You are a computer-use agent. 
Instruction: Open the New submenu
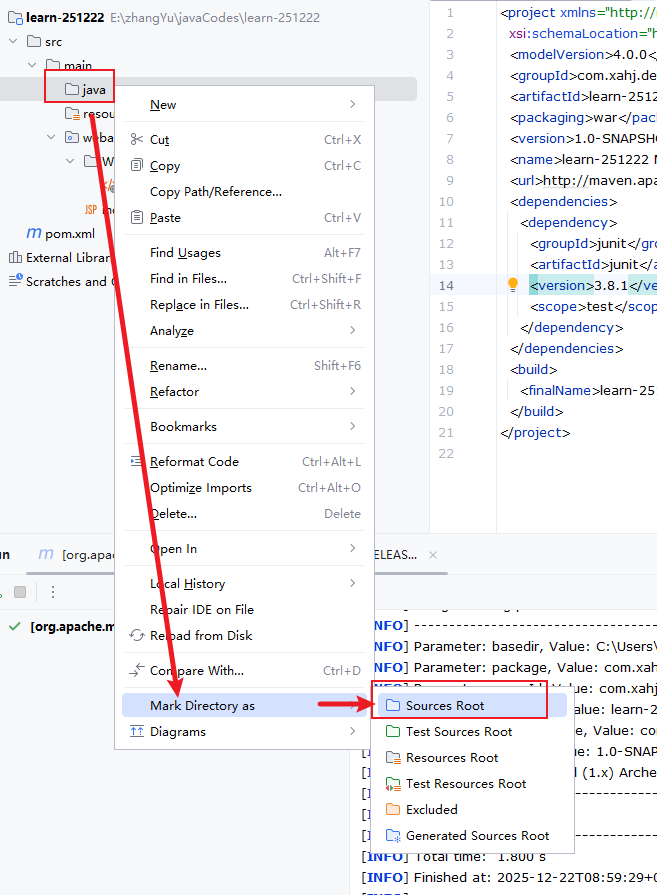[x=244, y=104]
